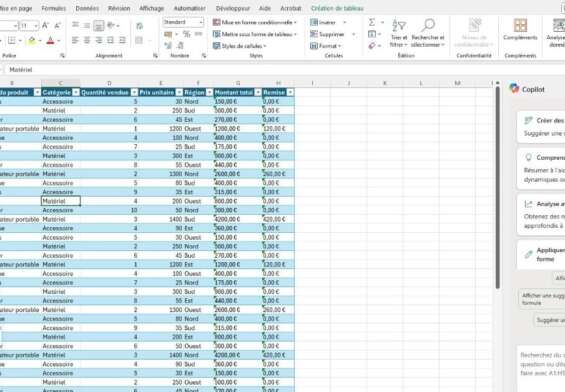The image size is (565, 392).
Task: Open the Catégorie column filter arrow
Action: pyautogui.click(x=76, y=93)
